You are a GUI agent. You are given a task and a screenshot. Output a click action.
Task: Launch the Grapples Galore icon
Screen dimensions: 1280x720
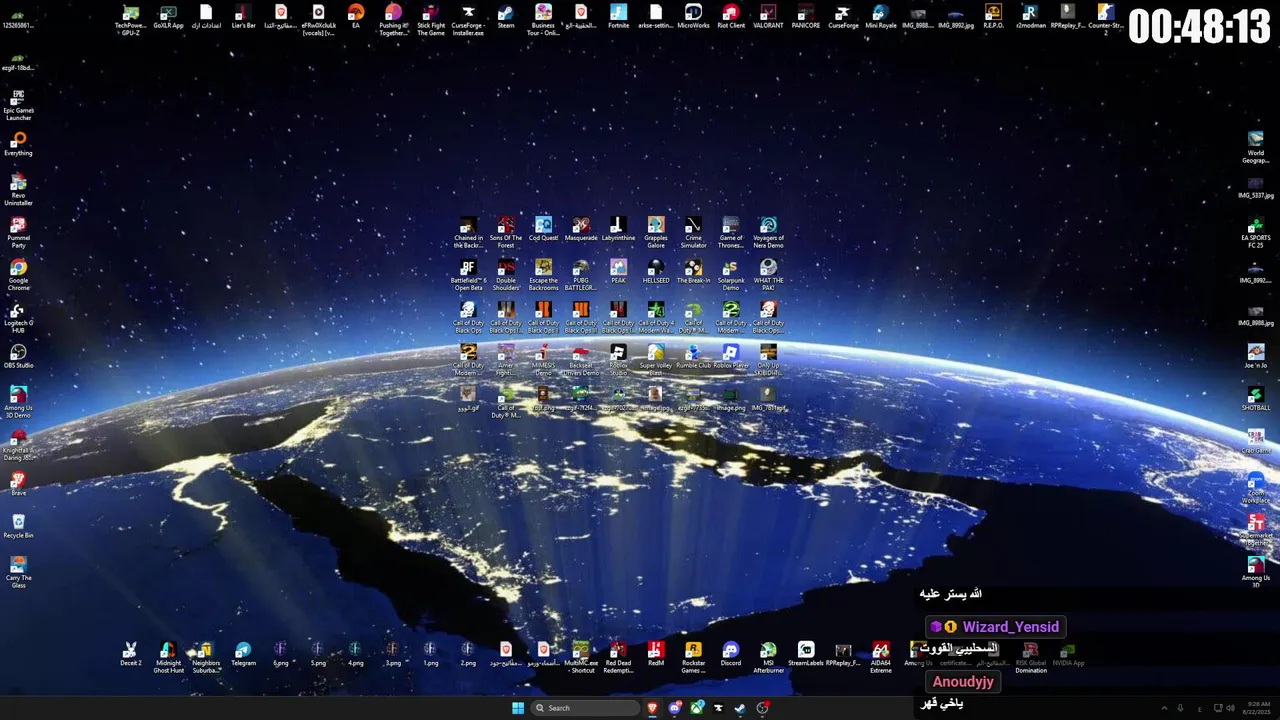pos(656,233)
